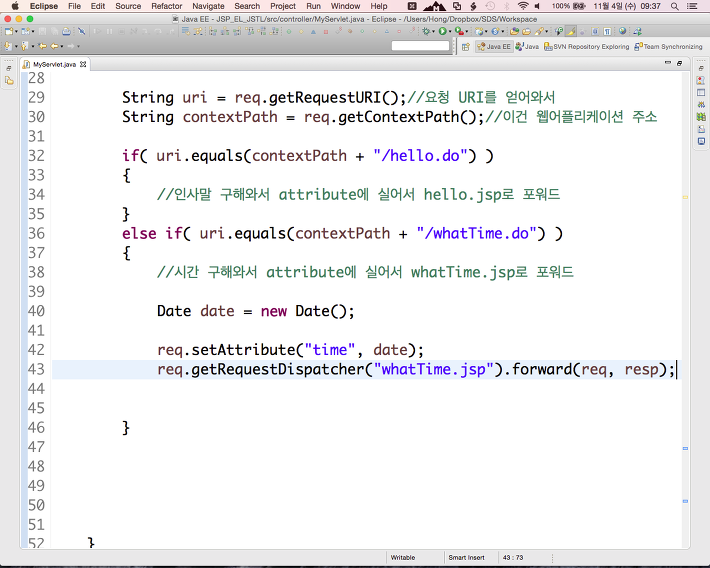Click the Previous Annotation icon
The width and height of the screenshot is (710, 568).
24,46
